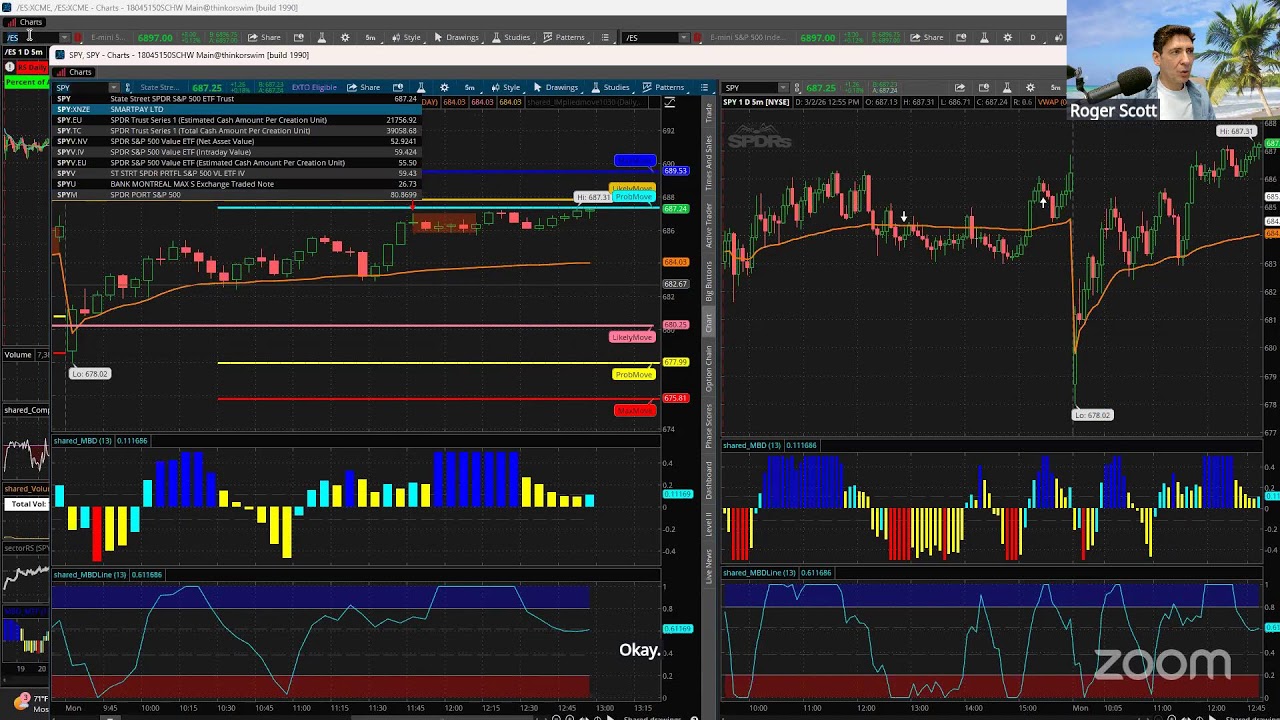Change the 5m timeframe in SPY window
This screenshot has width=1280, height=720.
(469, 88)
